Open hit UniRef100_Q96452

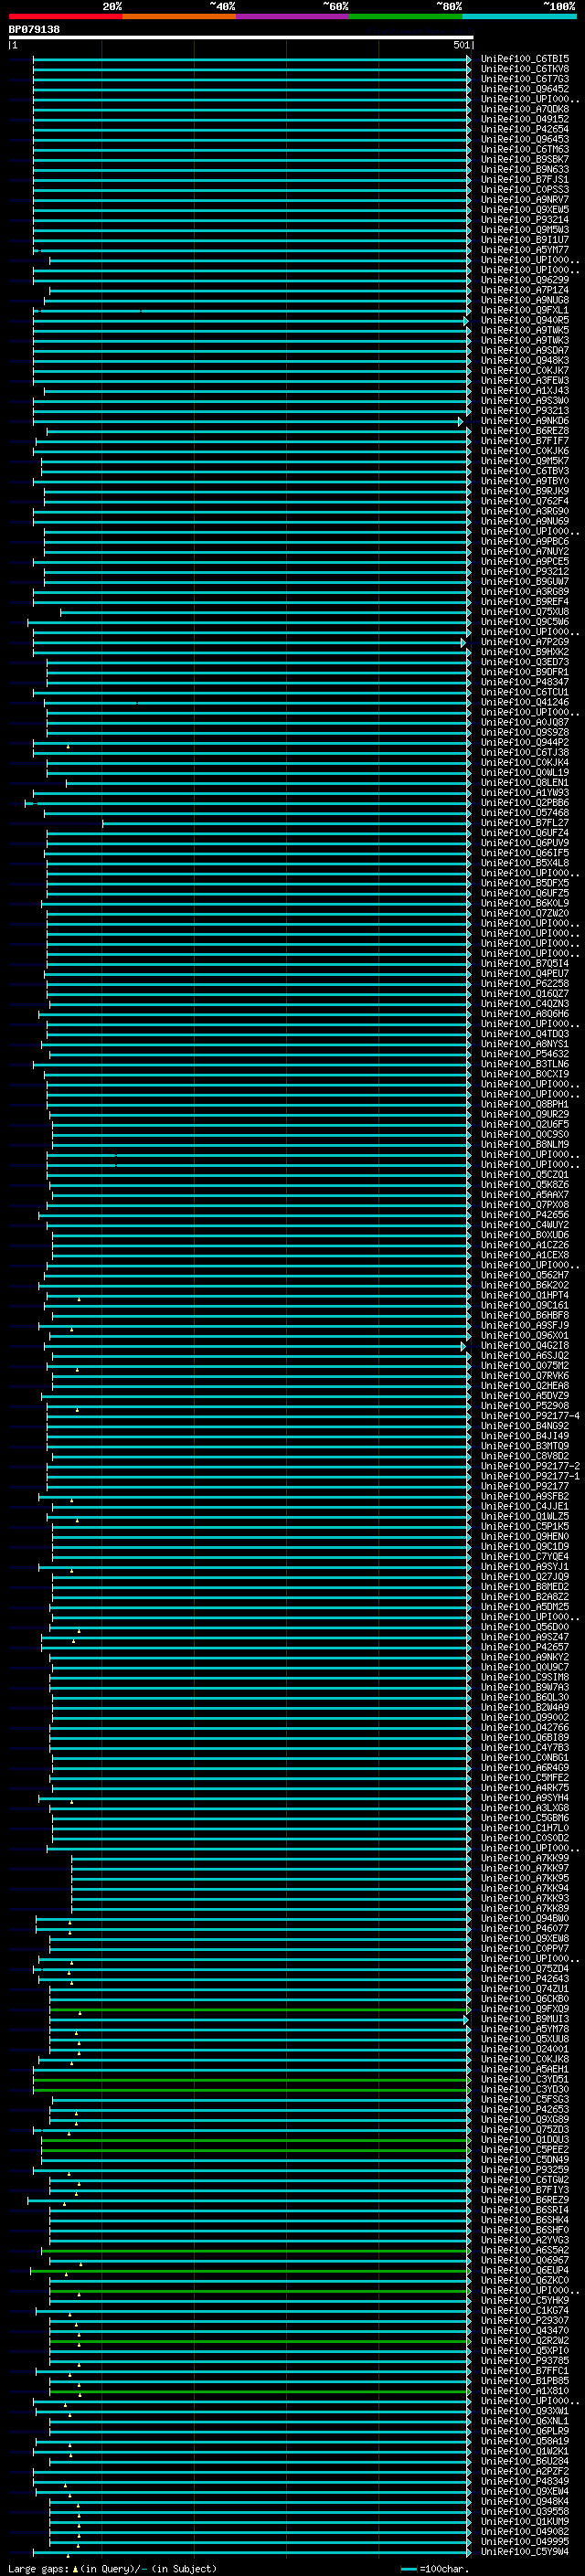click(524, 89)
